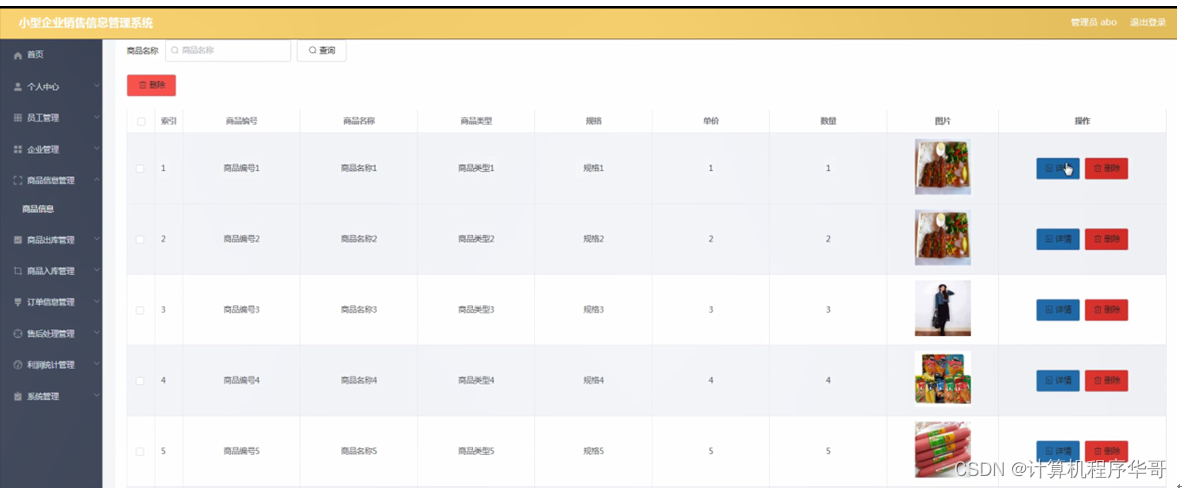Expand the 系统管理 chevron
The width and height of the screenshot is (1182, 488).
point(96,396)
